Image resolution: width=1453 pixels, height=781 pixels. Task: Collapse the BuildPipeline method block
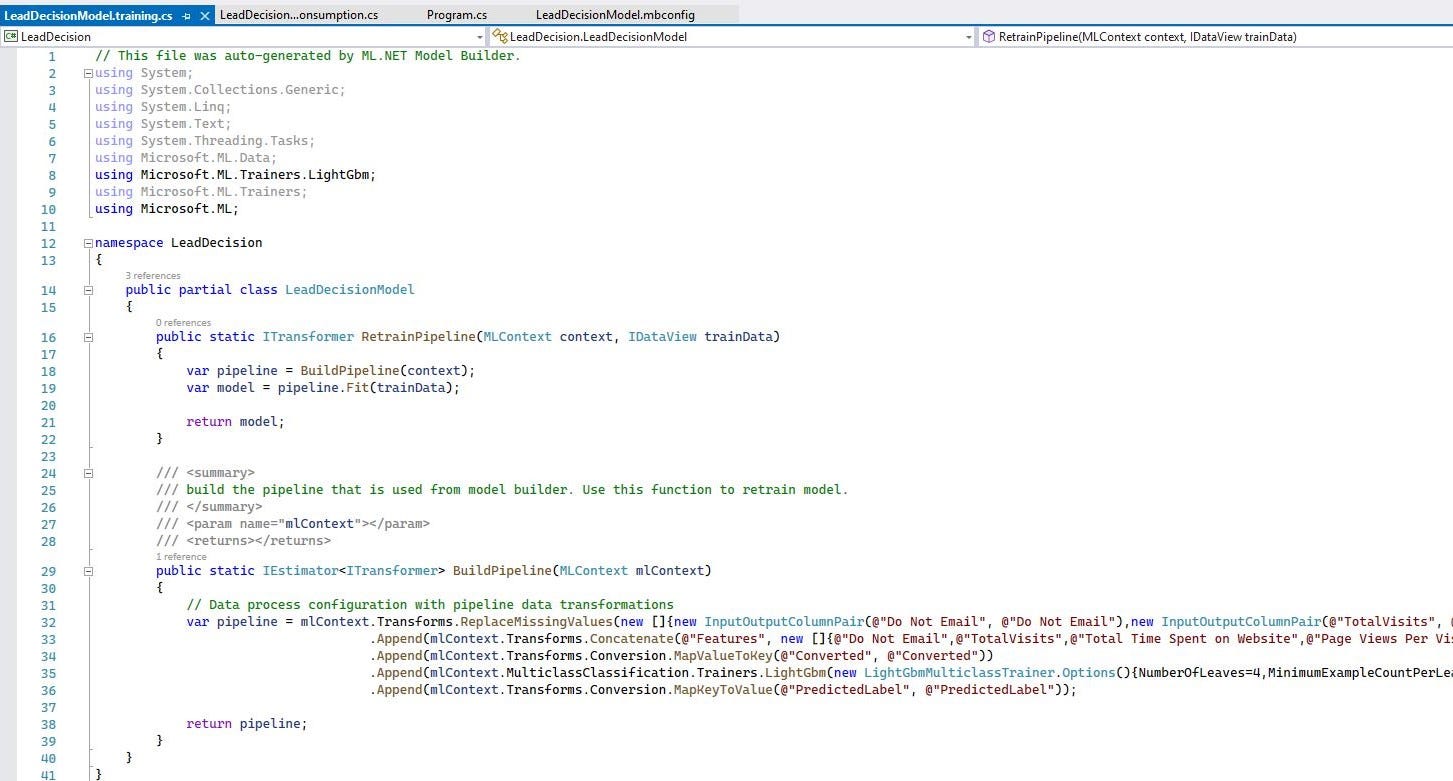tap(88, 571)
